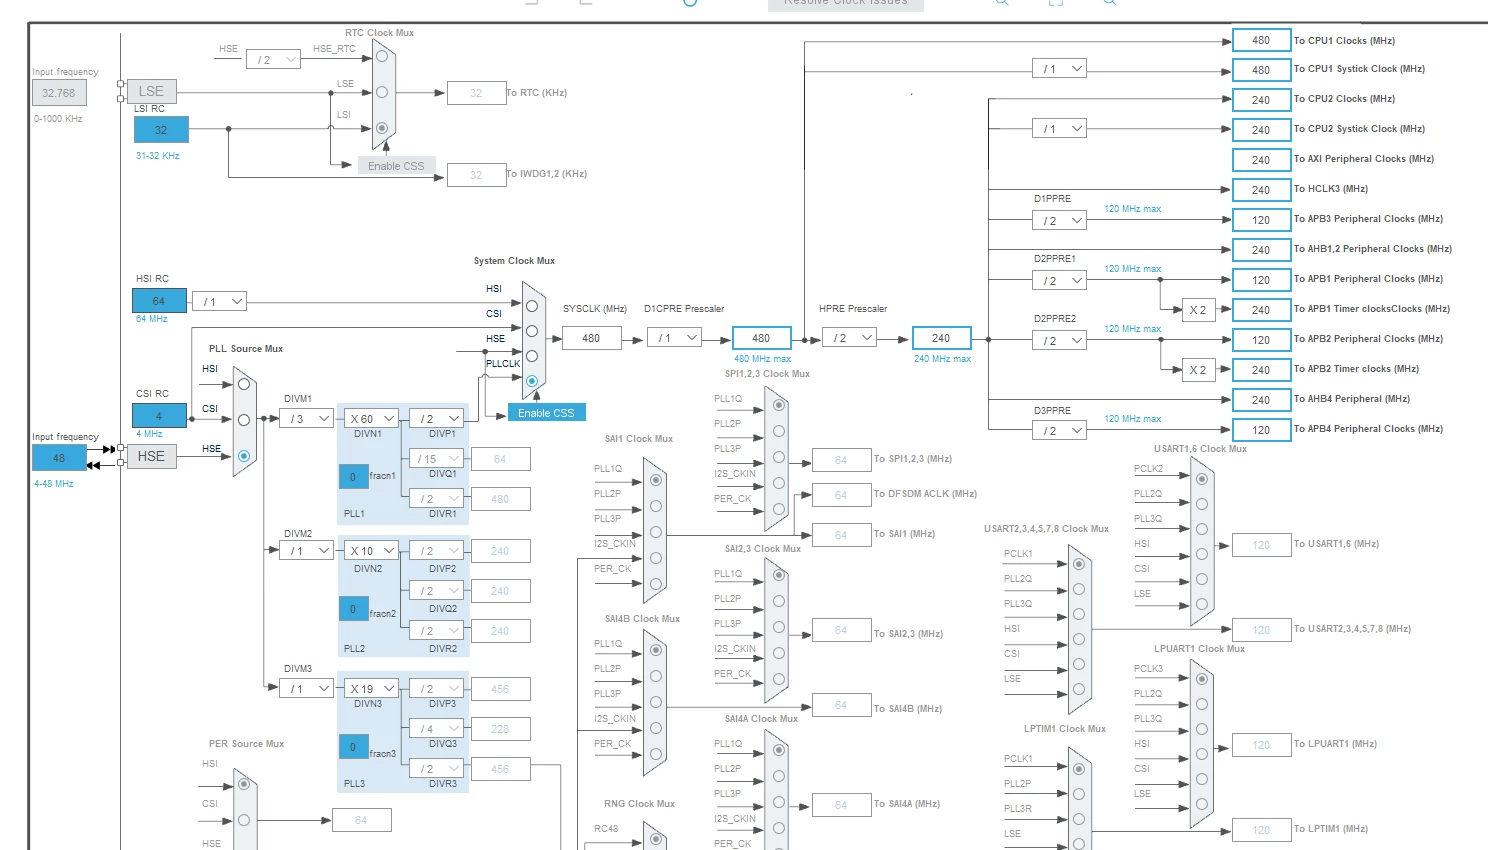The width and height of the screenshot is (1488, 850).
Task: Pick PLL2P source in SPI1,2,3 Clock Mux
Action: pyautogui.click(x=779, y=431)
